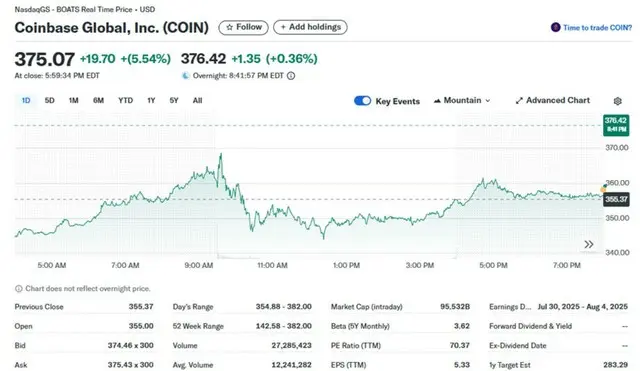Select the YTD chart range
This screenshot has height=371, width=640.
[x=125, y=100]
